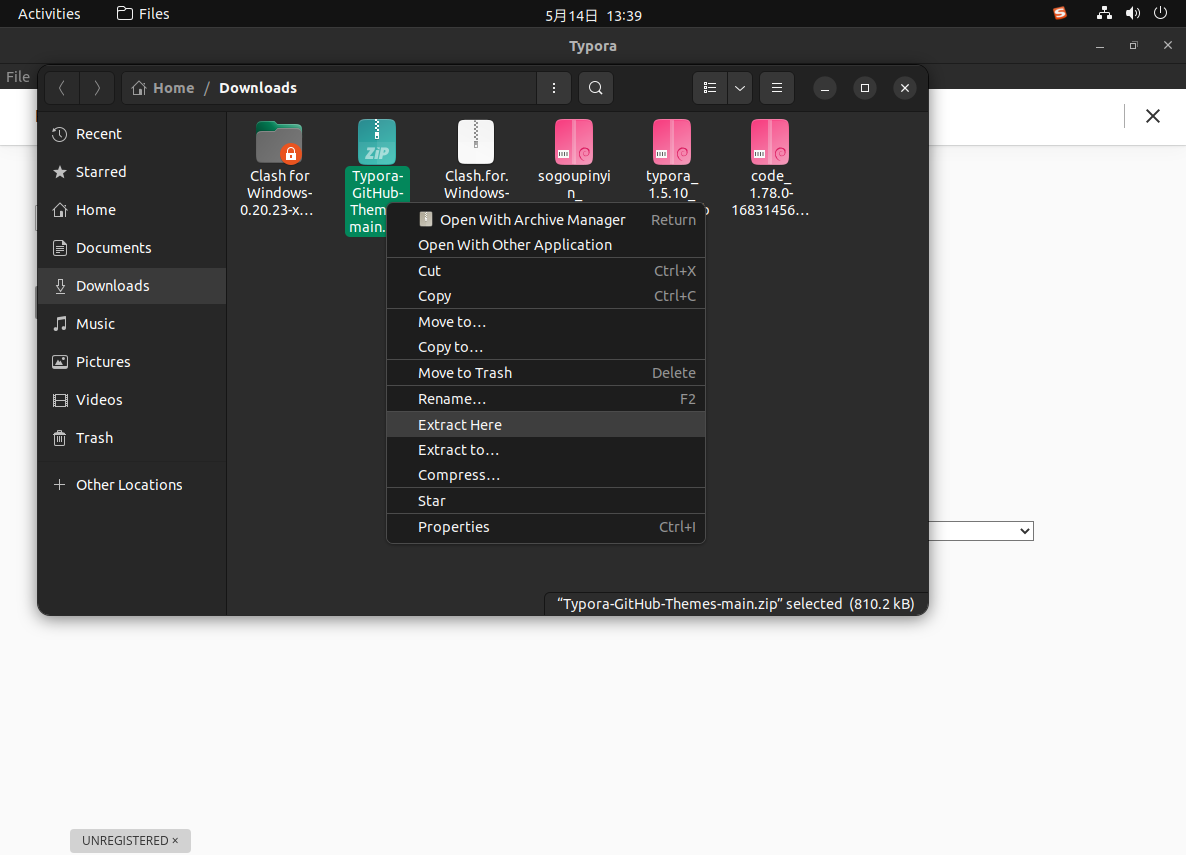Image resolution: width=1186 pixels, height=855 pixels.
Task: Open the power menu tray icon
Action: [x=1160, y=13]
